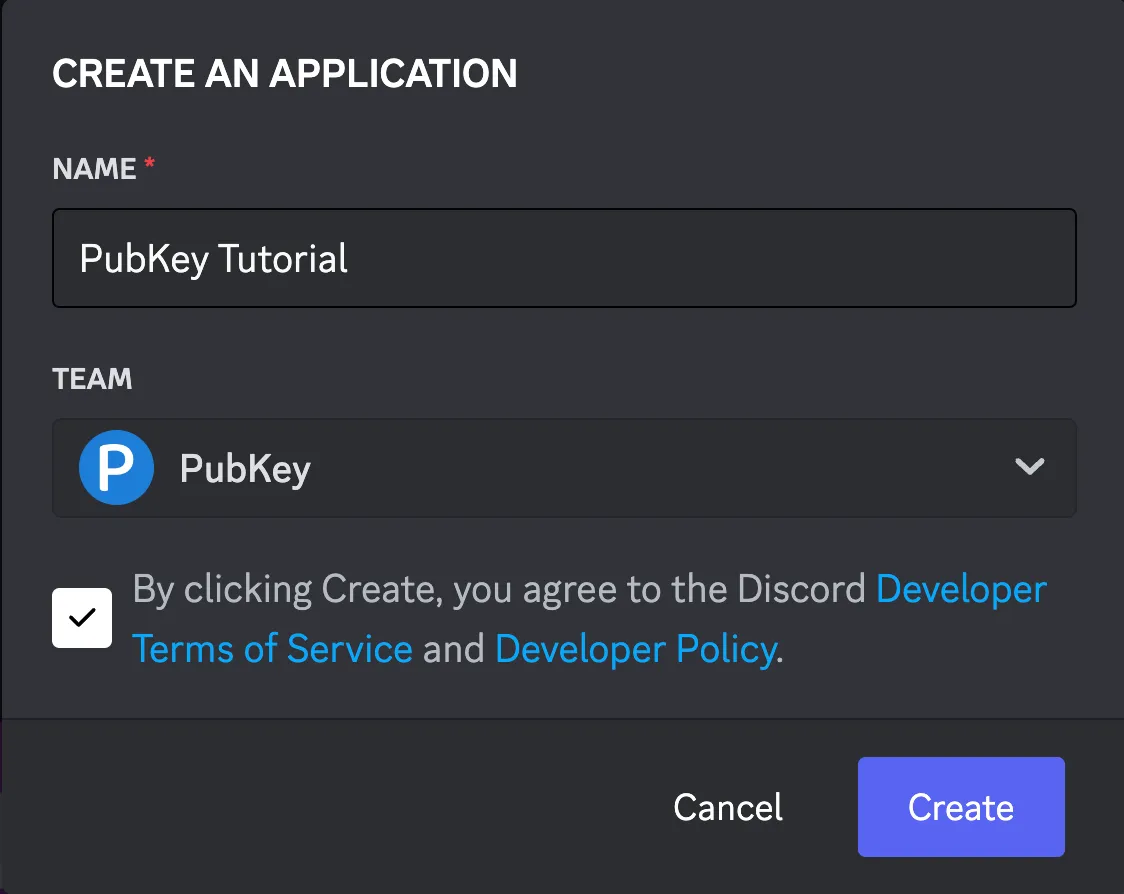1124x894 pixels.
Task: Click the "PubKey Tutorial" text in name field
Action: [x=214, y=259]
